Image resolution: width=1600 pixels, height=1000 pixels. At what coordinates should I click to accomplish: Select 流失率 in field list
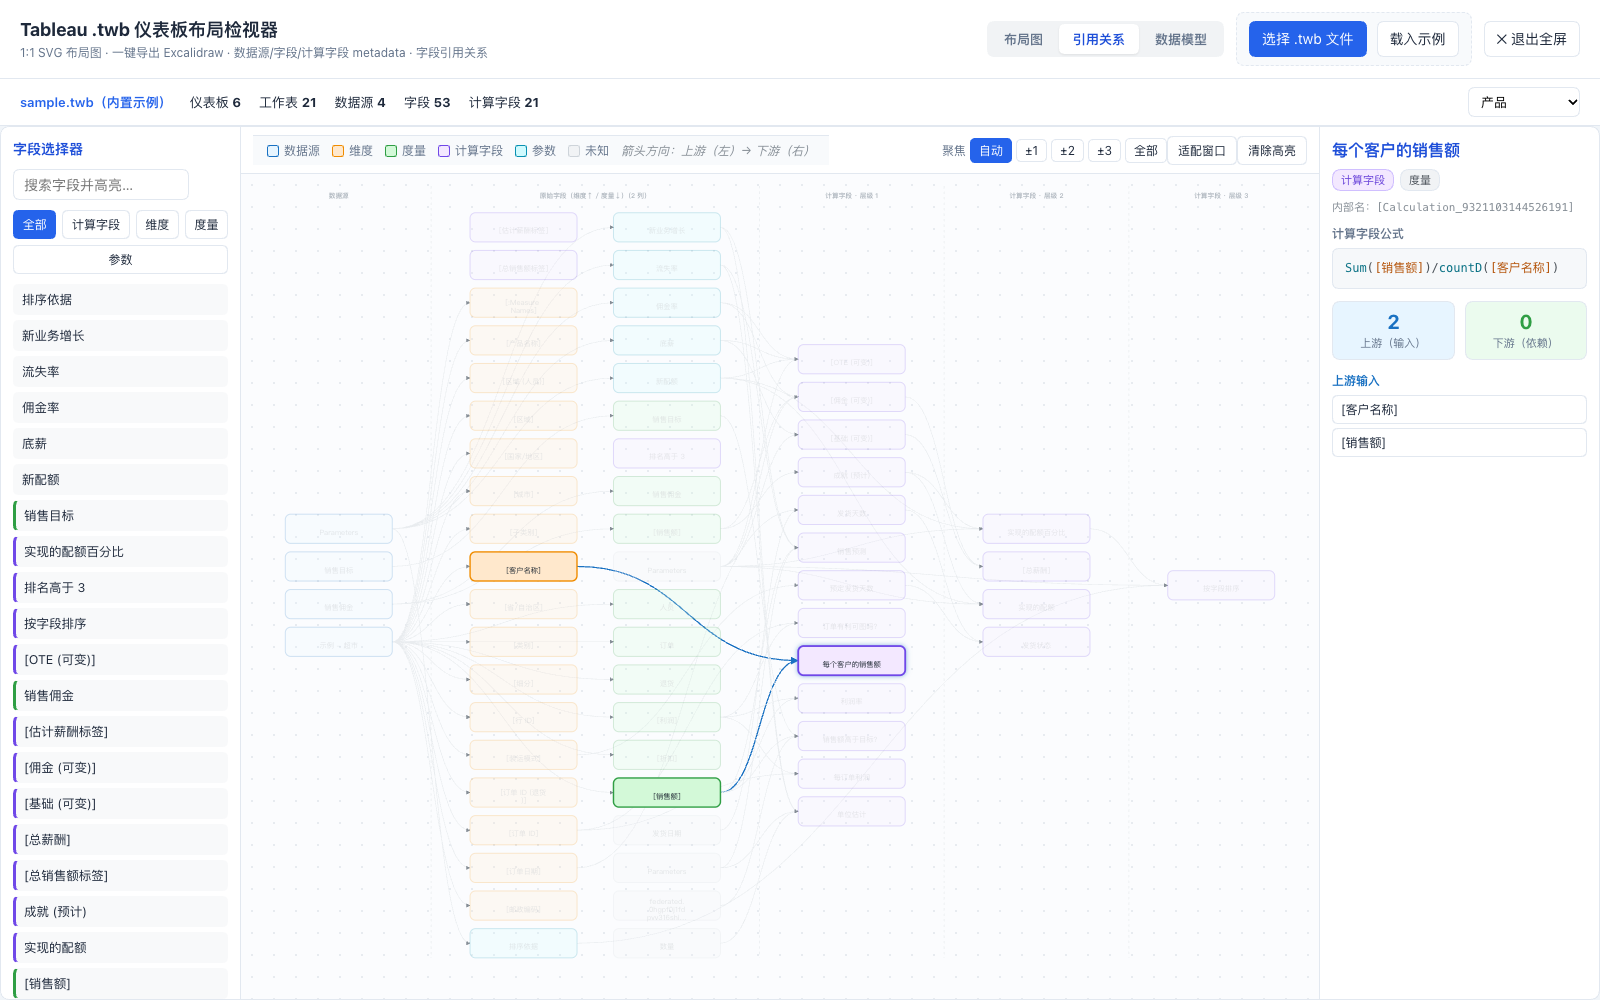pos(120,372)
